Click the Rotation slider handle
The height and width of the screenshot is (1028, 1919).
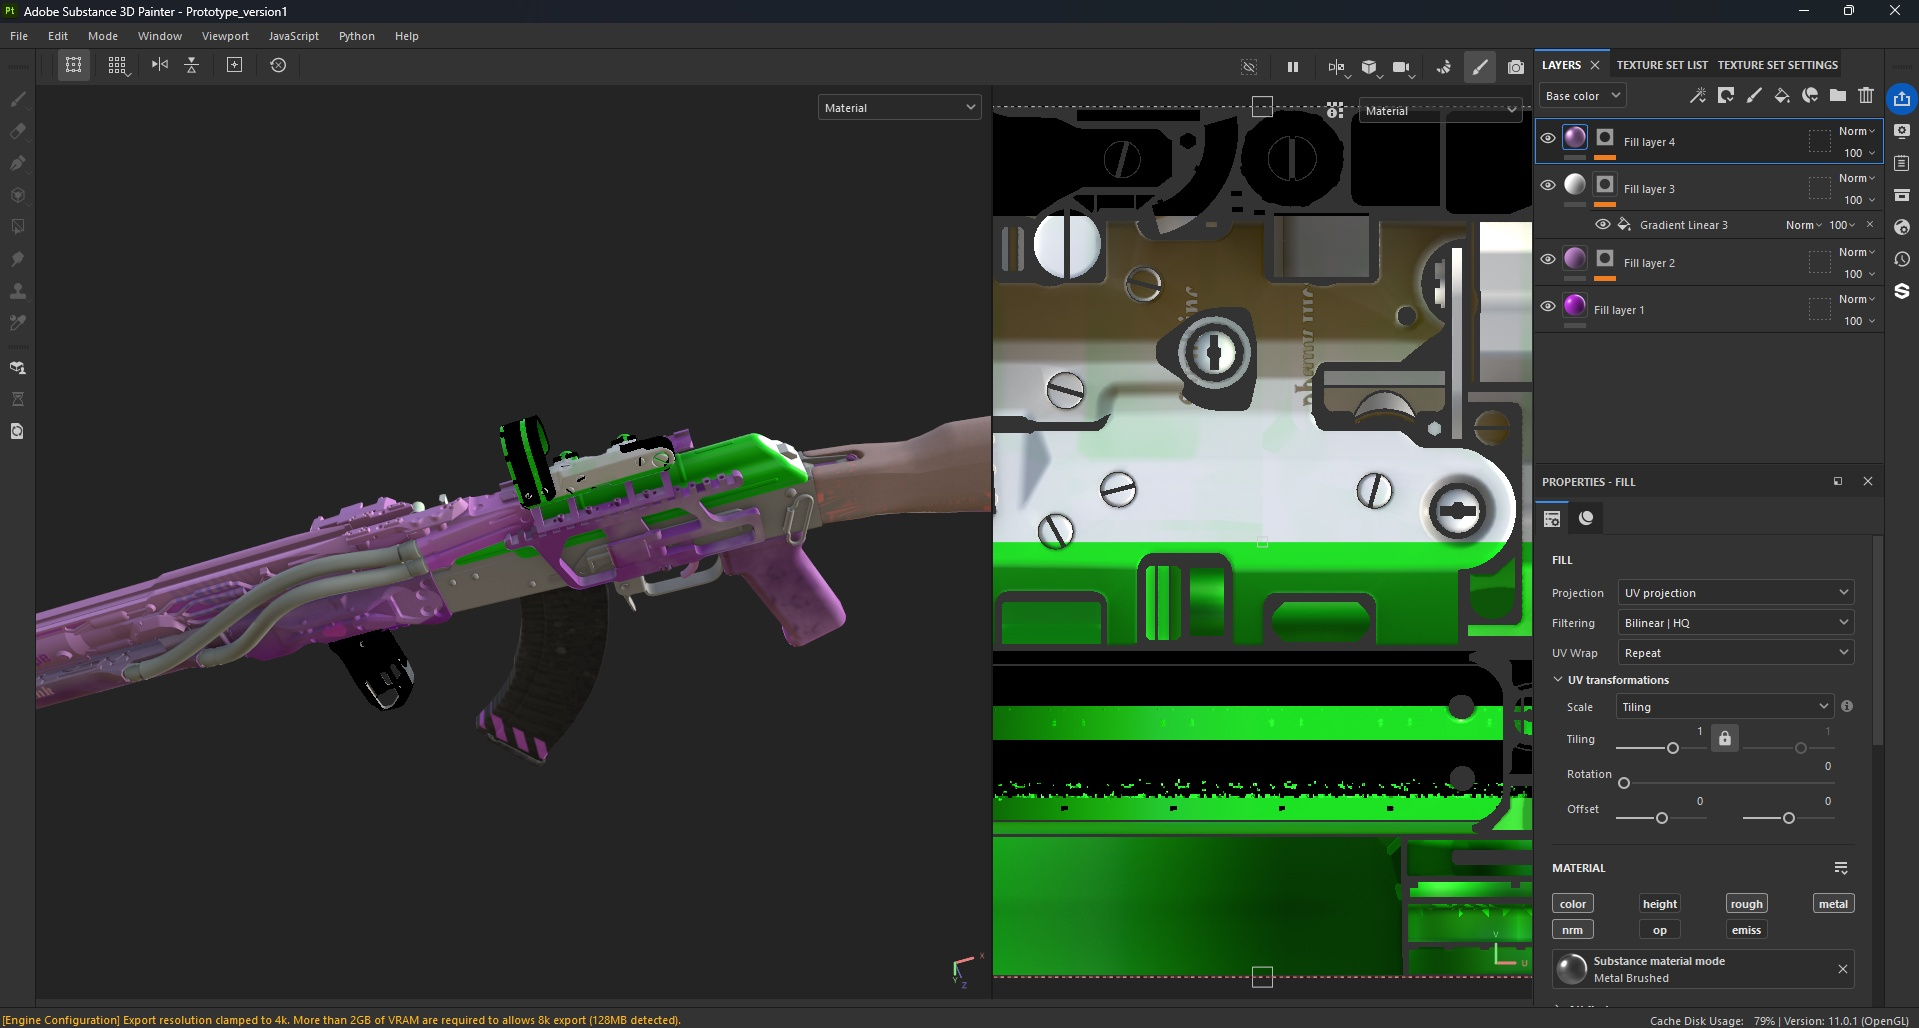(1624, 783)
